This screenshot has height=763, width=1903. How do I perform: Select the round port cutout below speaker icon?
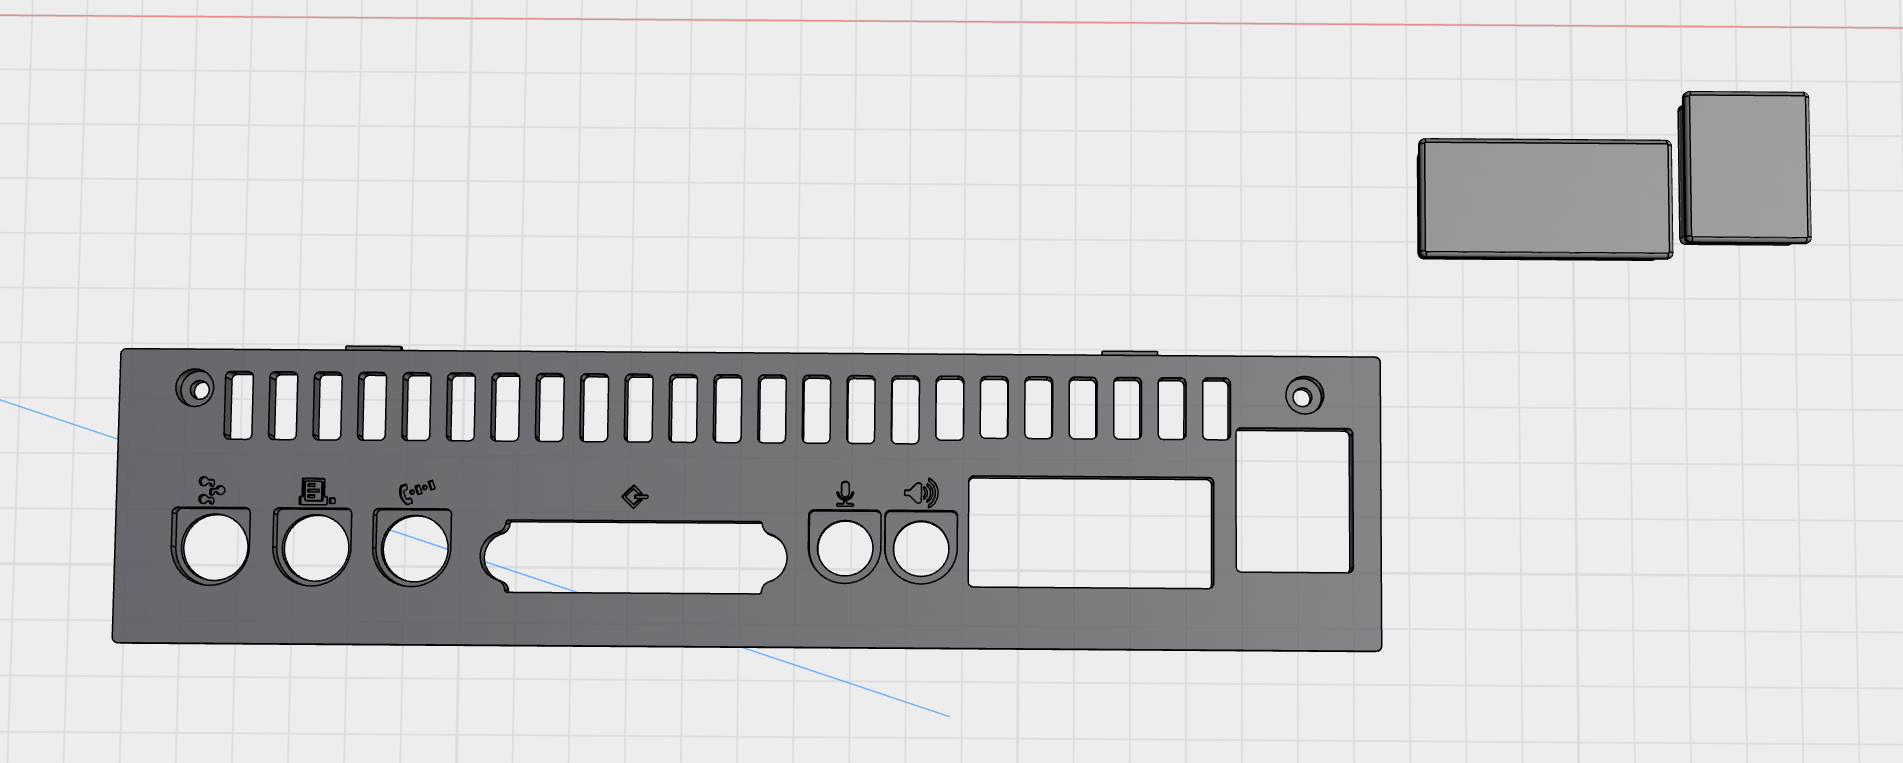click(920, 550)
